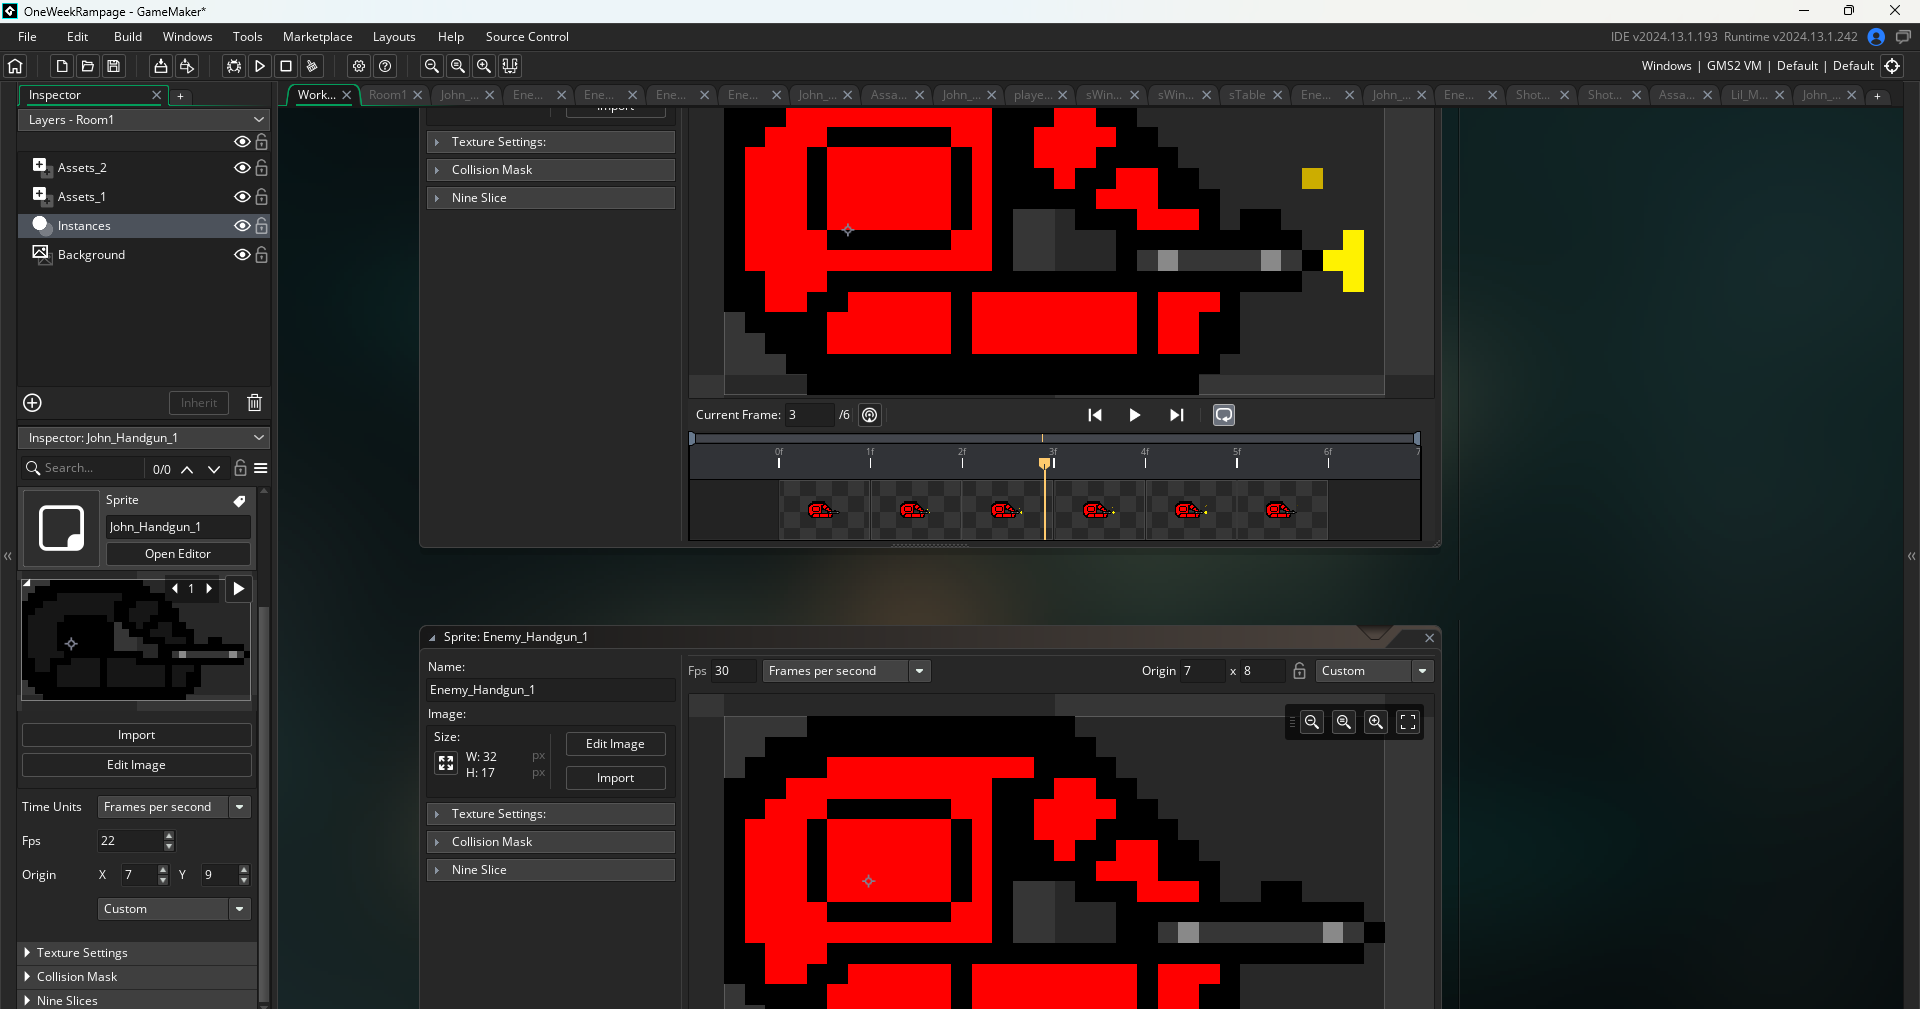Toggle visibility of Assets_1 layer
Viewport: 1920px width, 1009px height.
click(x=242, y=197)
